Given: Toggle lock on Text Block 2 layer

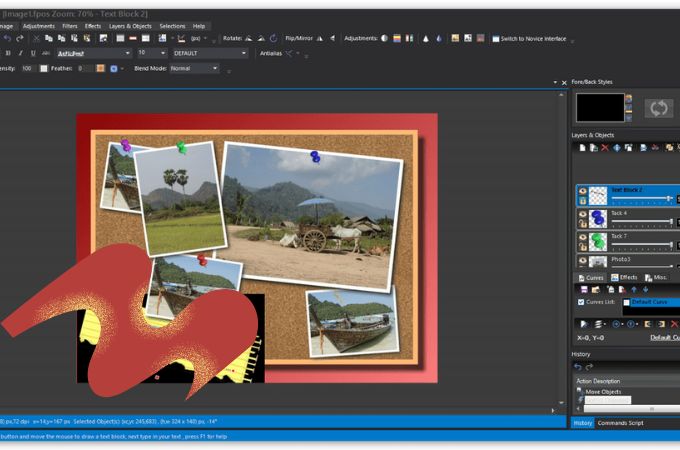Looking at the screenshot, I should pos(583,201).
